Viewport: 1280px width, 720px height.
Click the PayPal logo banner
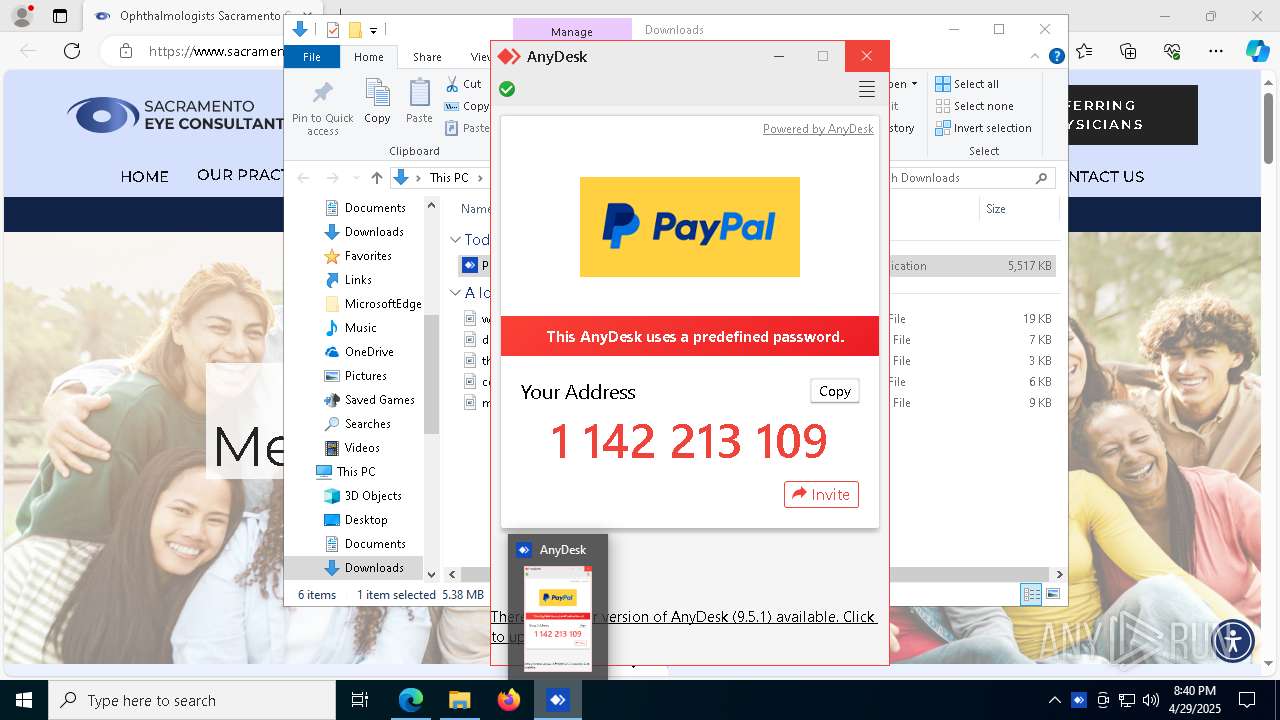[x=690, y=227]
